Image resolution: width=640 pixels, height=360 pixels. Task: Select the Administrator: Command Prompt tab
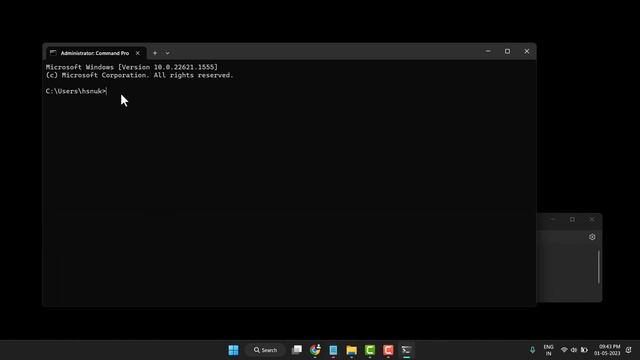95,53
